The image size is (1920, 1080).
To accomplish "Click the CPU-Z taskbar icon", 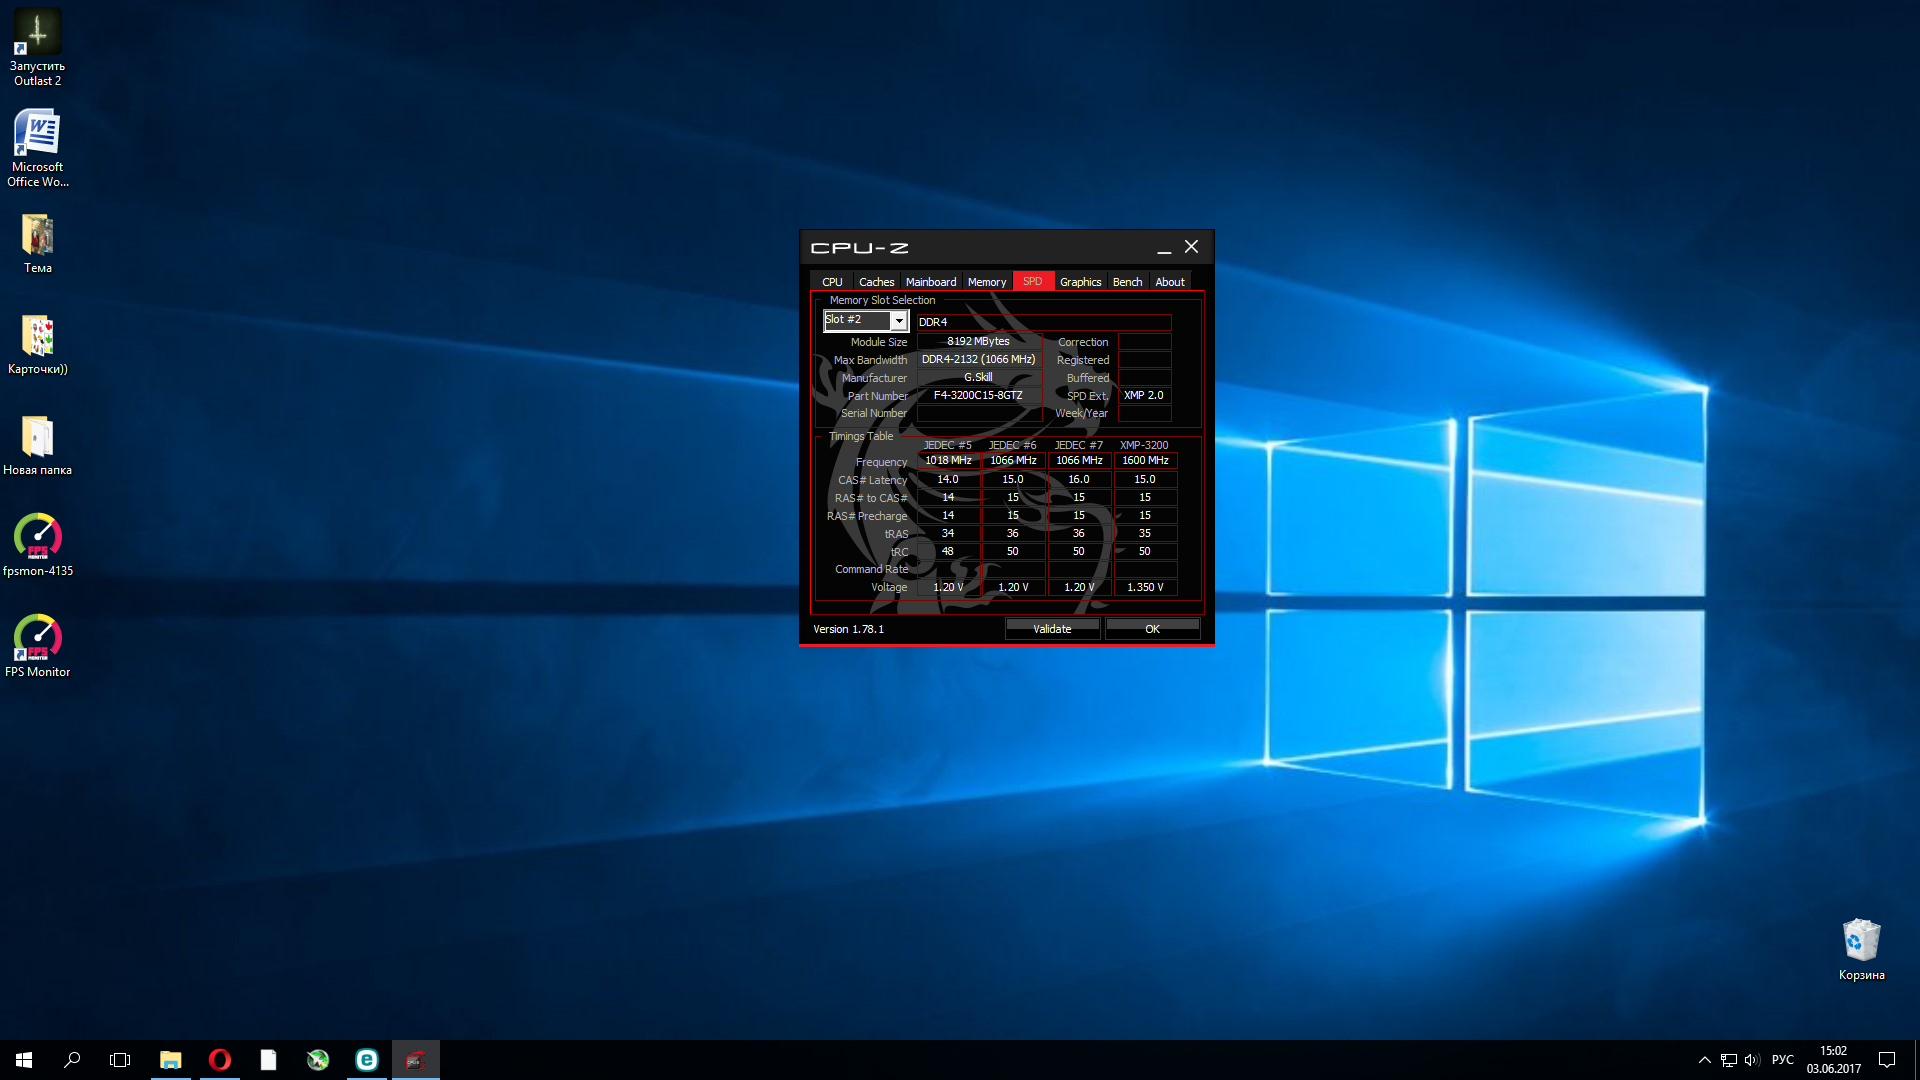I will click(415, 1060).
